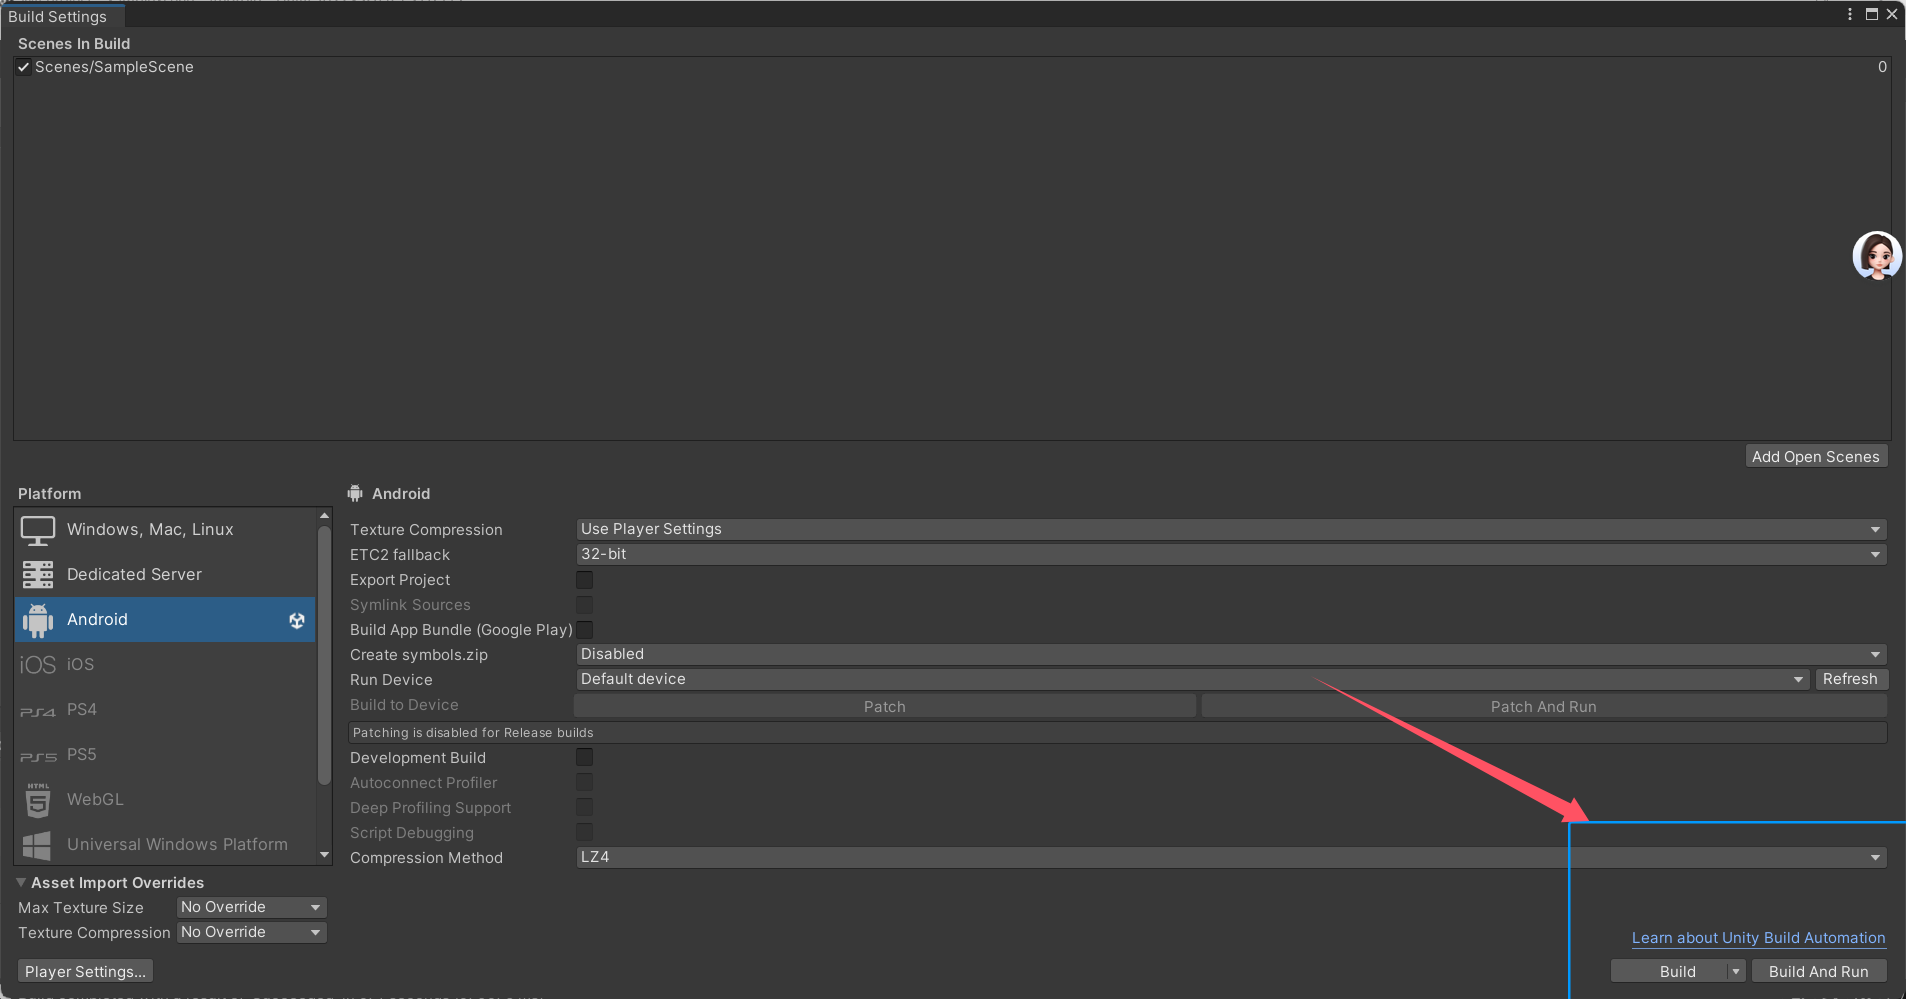Open the Max Texture Size override dropdown
1906x999 pixels.
pyautogui.click(x=252, y=907)
